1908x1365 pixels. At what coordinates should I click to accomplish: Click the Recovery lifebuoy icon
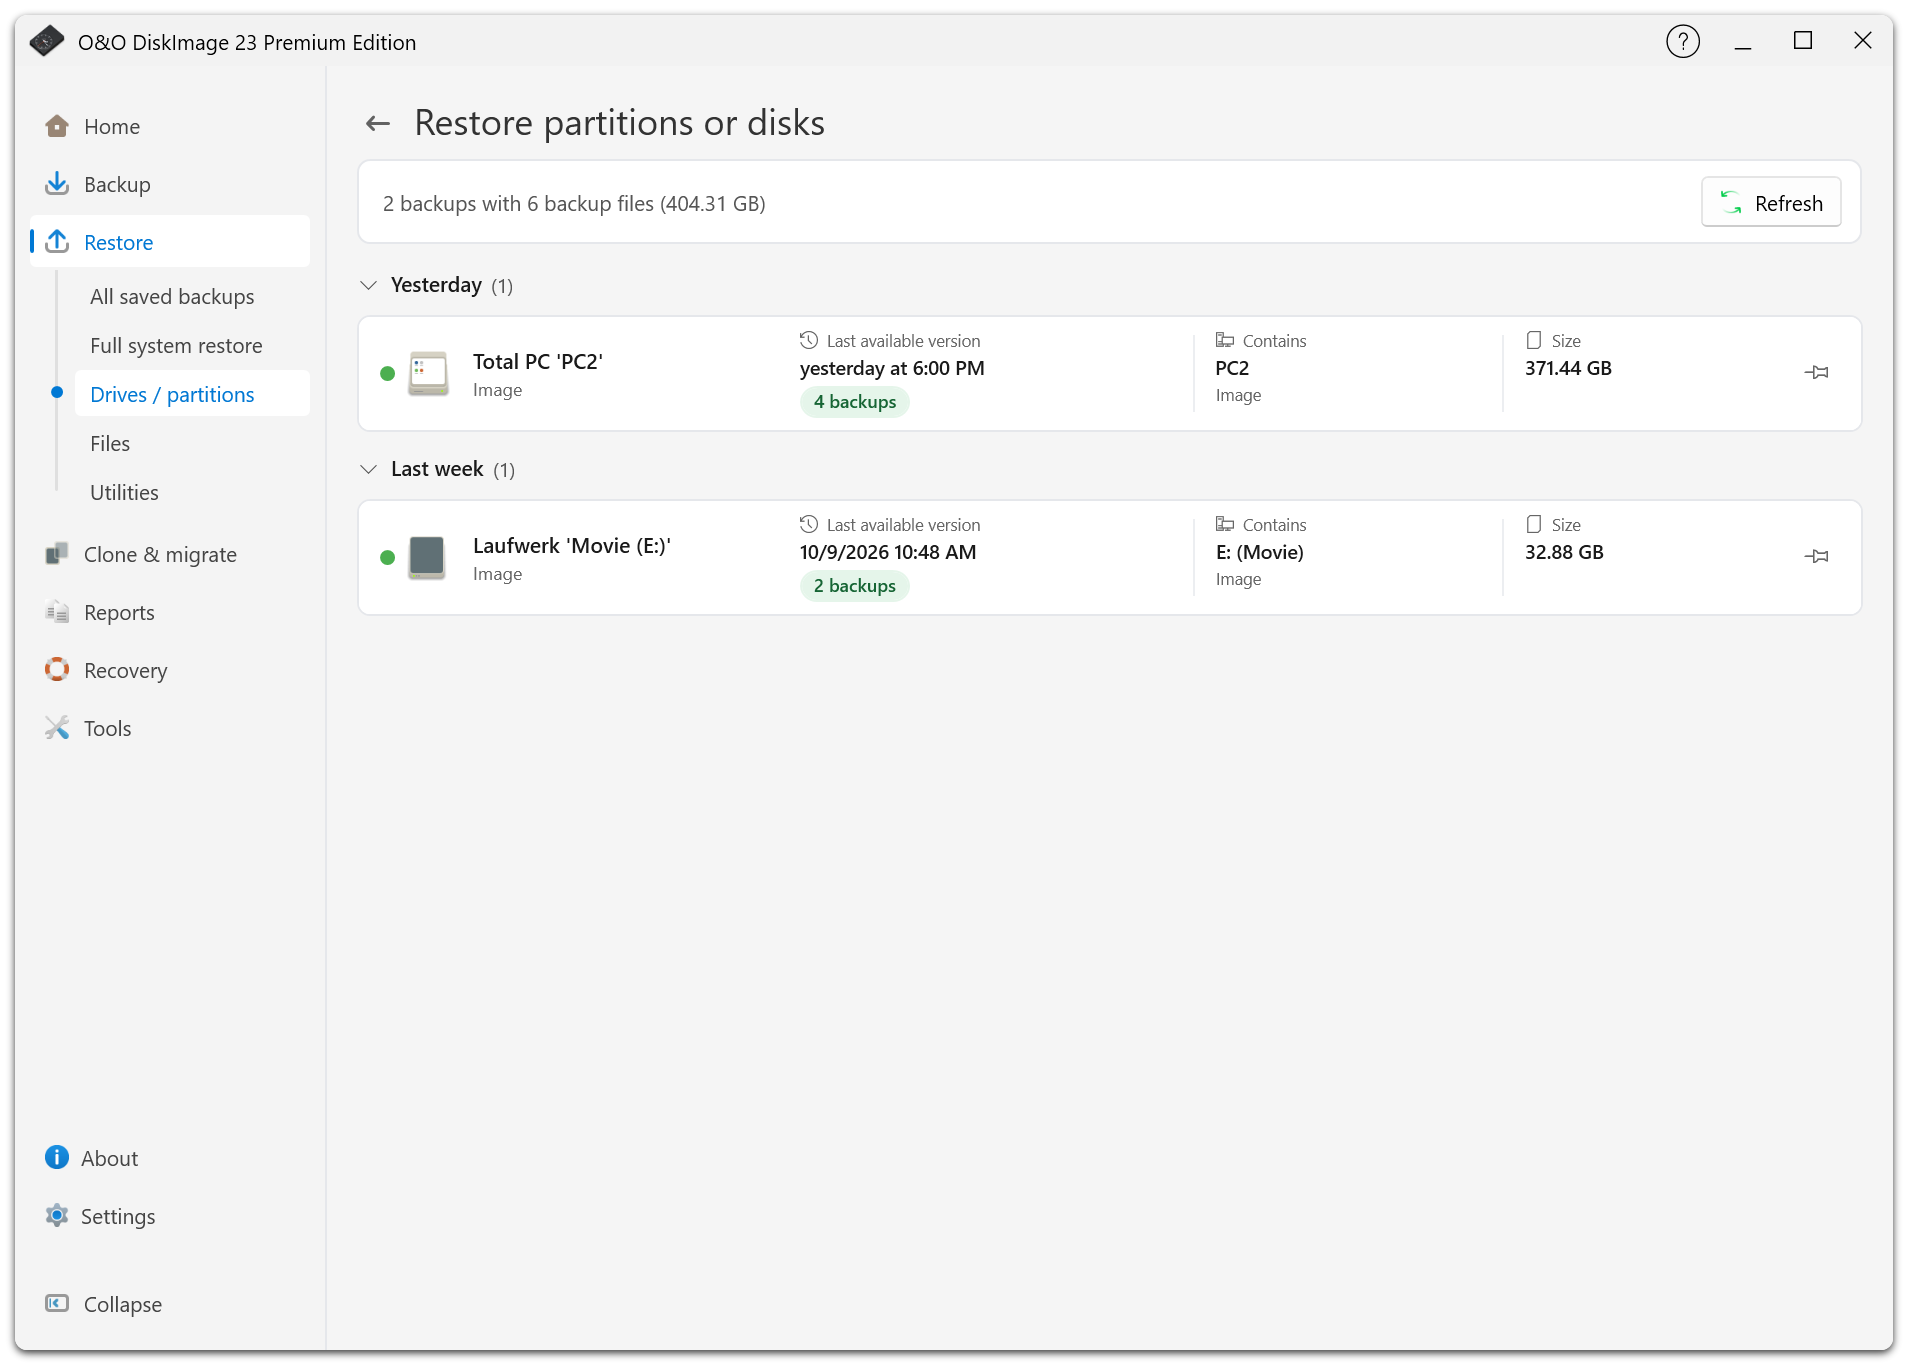(57, 670)
